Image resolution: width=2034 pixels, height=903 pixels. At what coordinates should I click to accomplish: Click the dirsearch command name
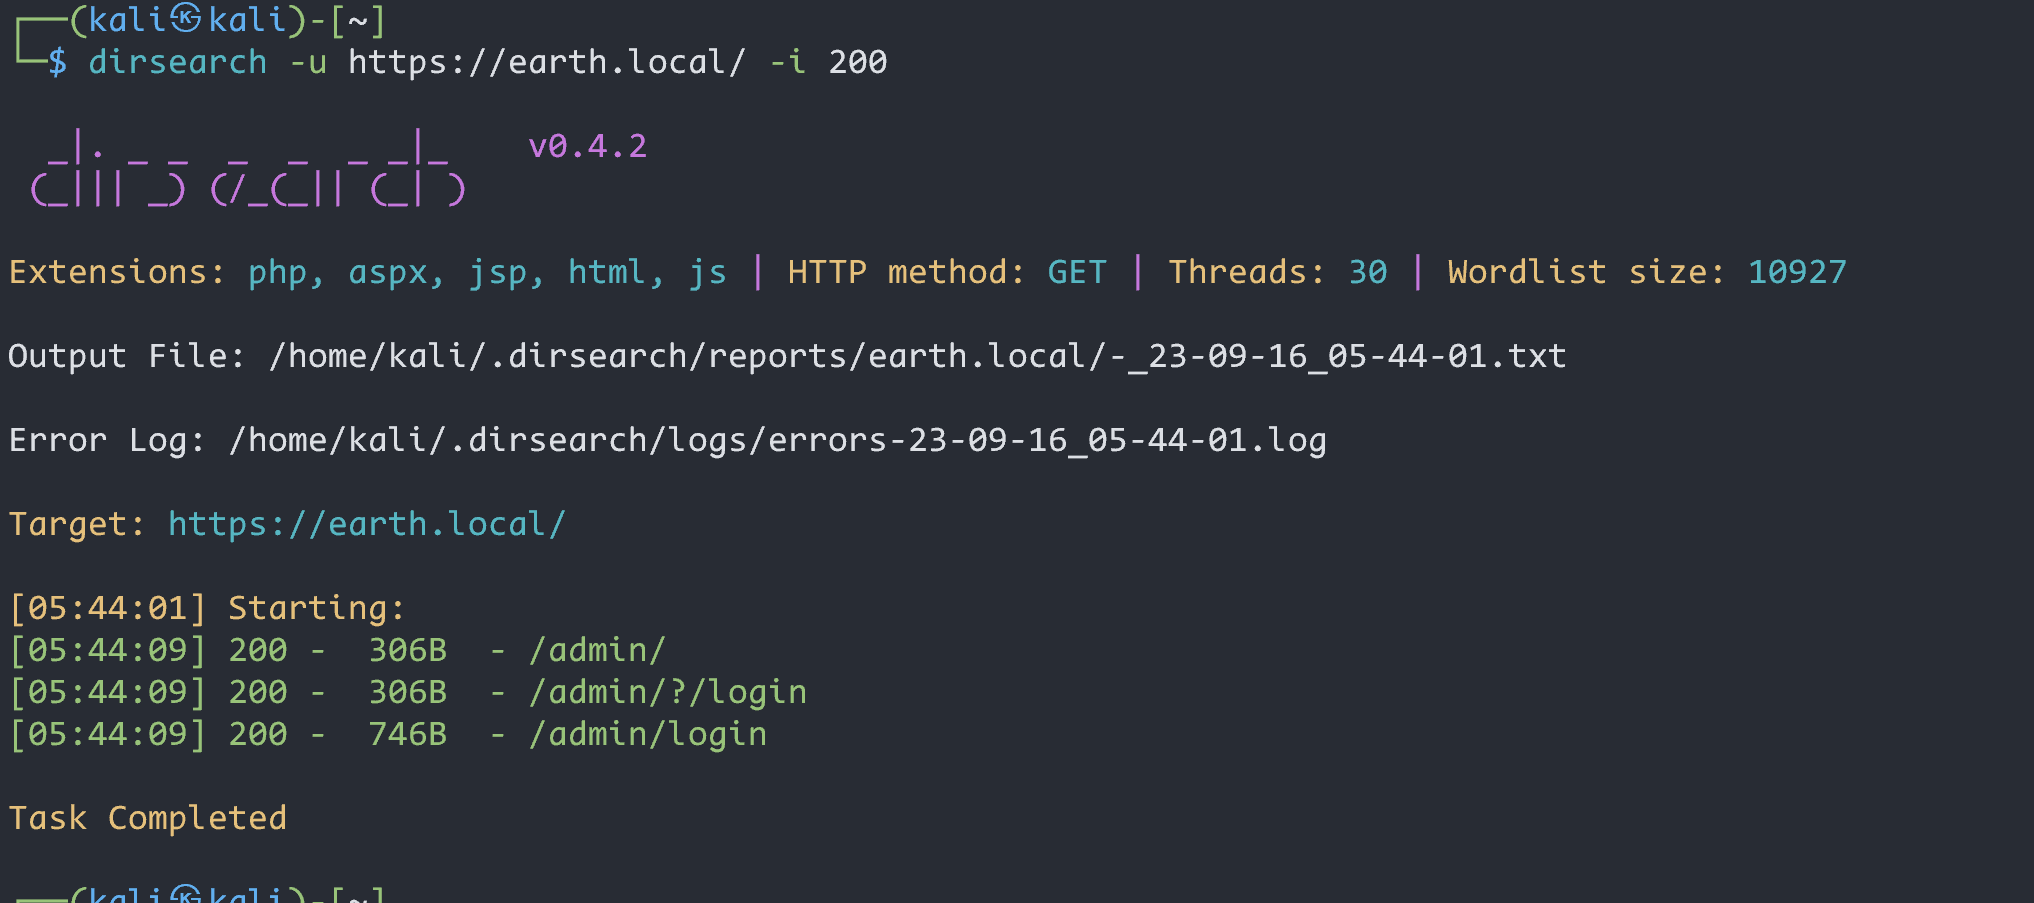pos(178,62)
